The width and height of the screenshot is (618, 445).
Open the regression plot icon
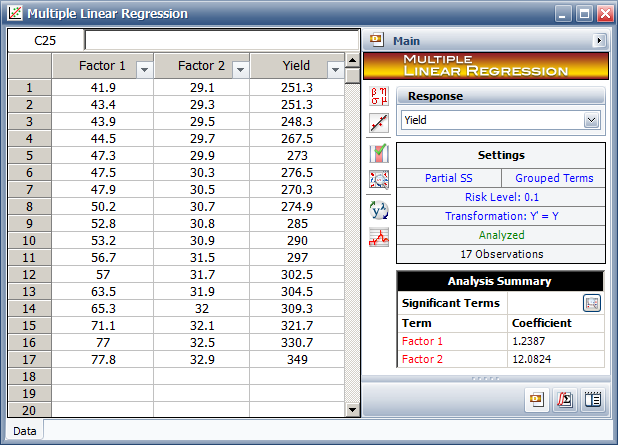point(379,123)
